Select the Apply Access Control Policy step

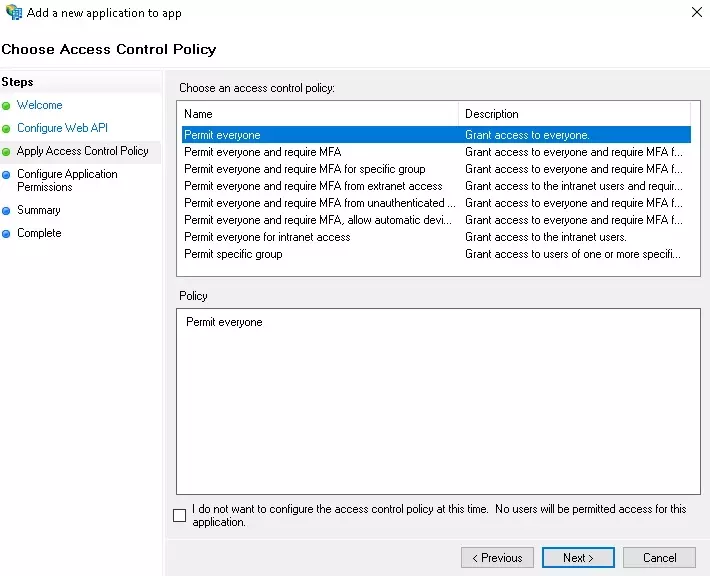(x=82, y=151)
